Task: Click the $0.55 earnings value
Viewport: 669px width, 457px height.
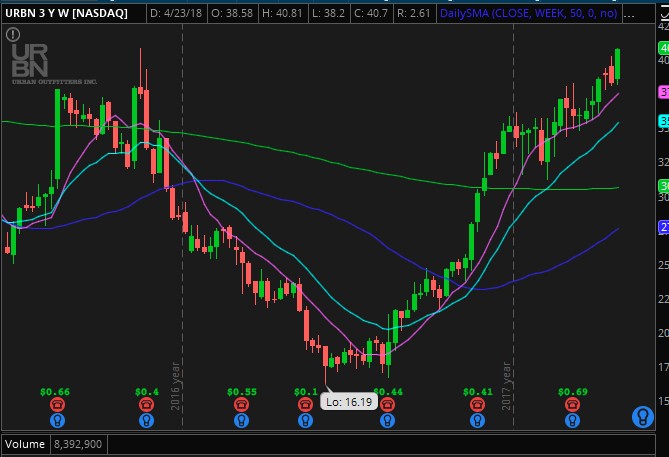Action: pos(242,392)
